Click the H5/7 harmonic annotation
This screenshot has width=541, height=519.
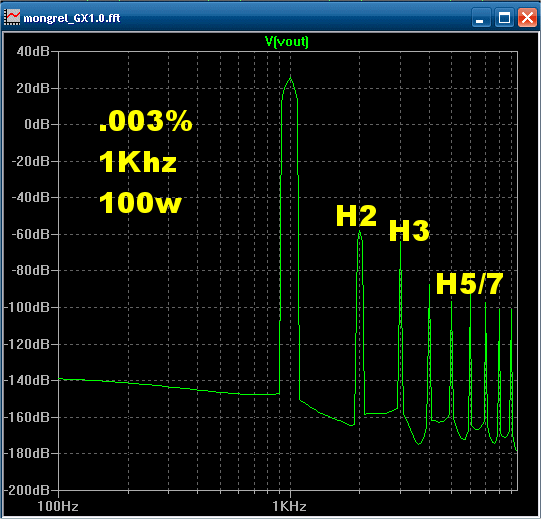469,284
